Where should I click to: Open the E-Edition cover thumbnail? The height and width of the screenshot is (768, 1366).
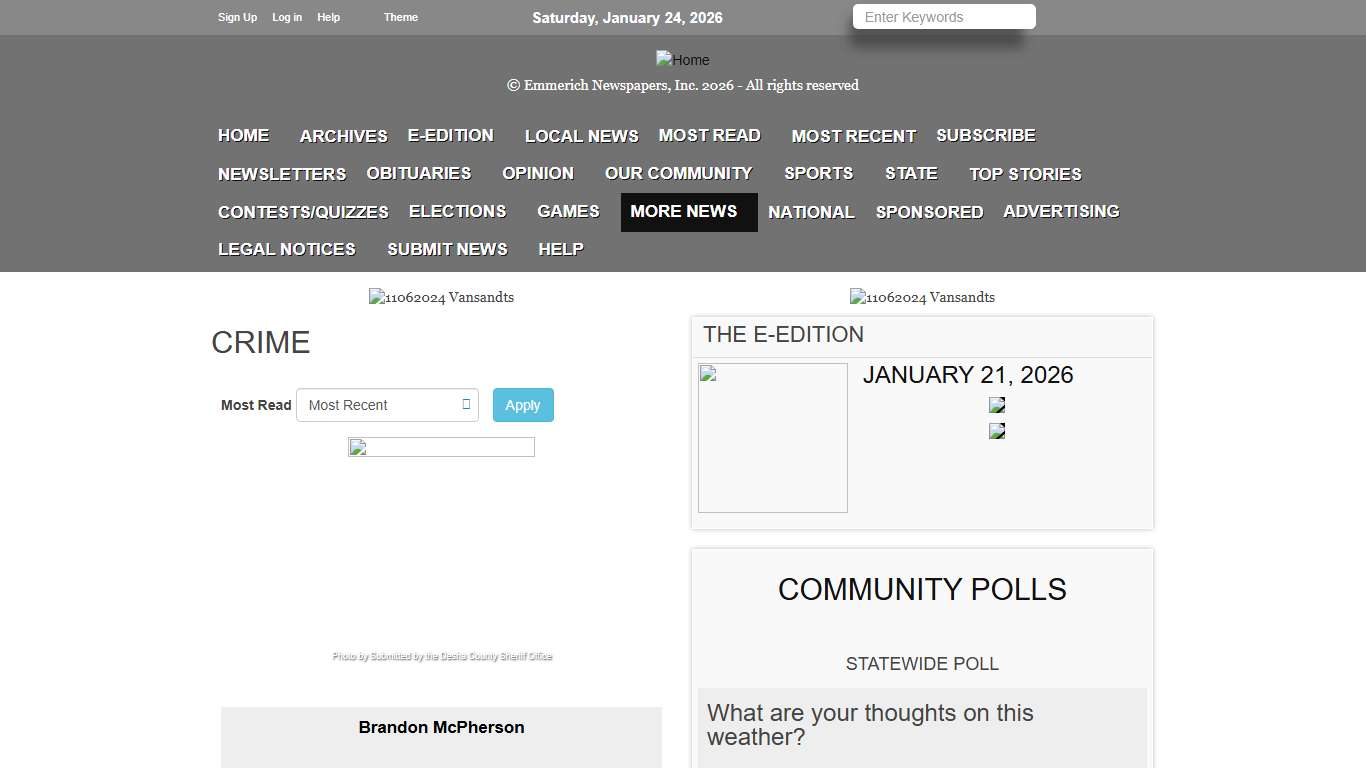coord(772,438)
